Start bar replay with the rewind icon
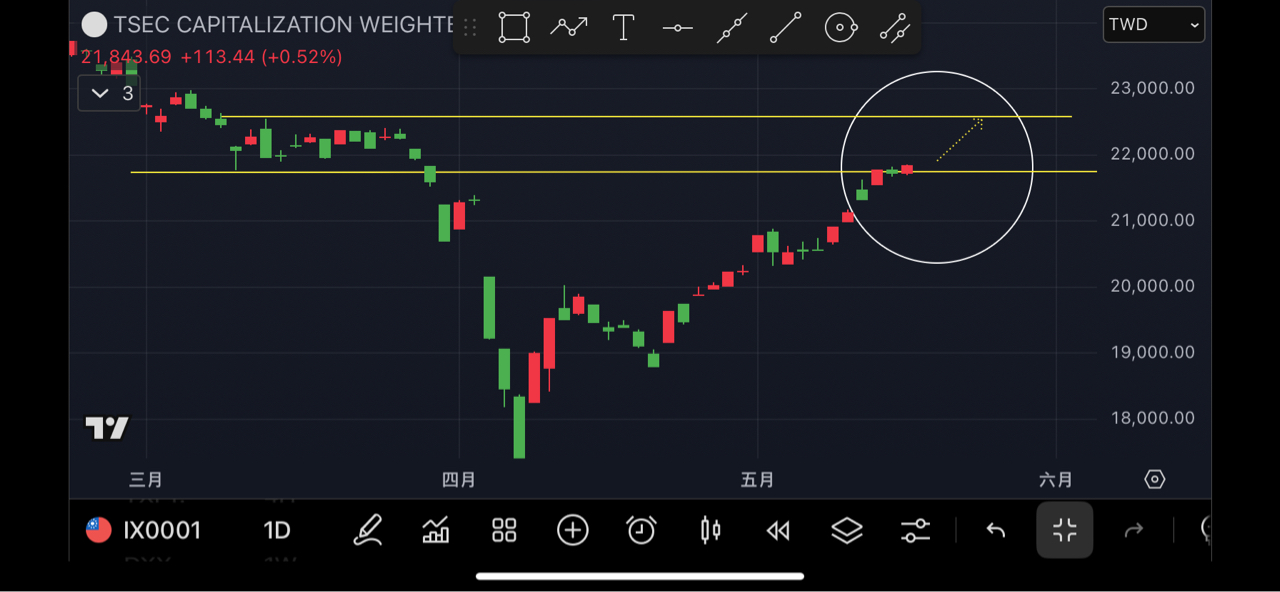 coord(778,531)
